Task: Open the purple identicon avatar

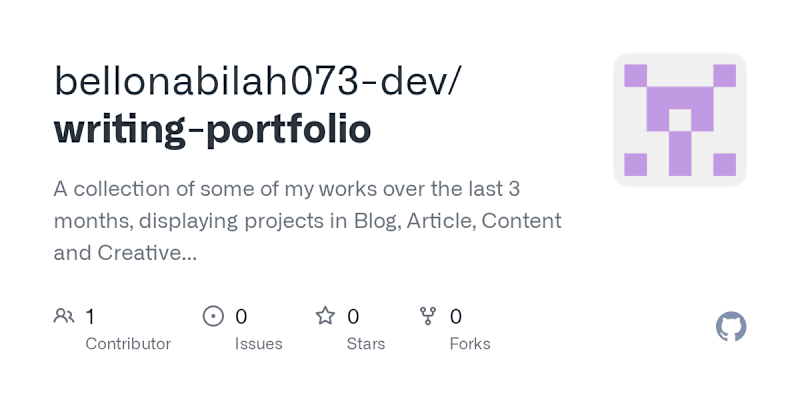Action: [680, 120]
